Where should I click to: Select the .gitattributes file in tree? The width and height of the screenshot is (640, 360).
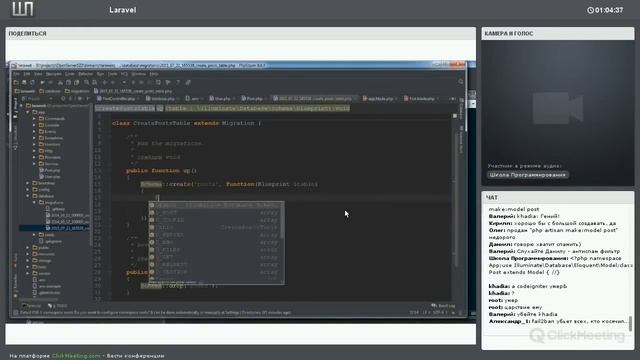pos(47,292)
